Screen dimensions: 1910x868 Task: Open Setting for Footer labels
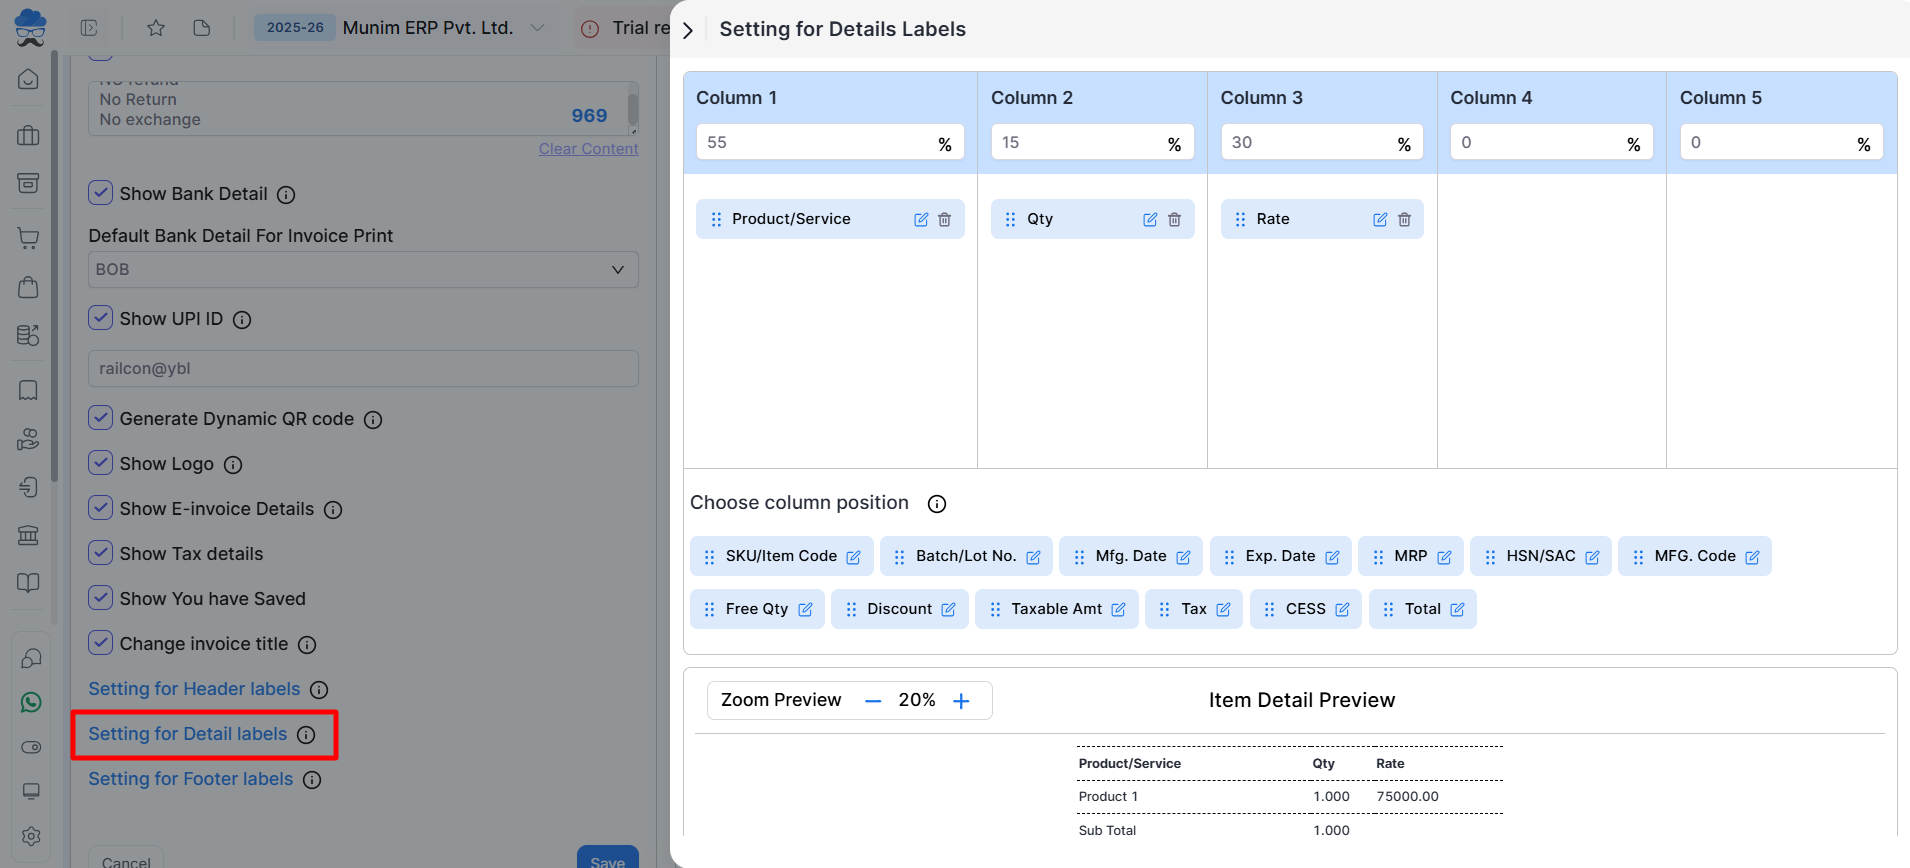(190, 779)
